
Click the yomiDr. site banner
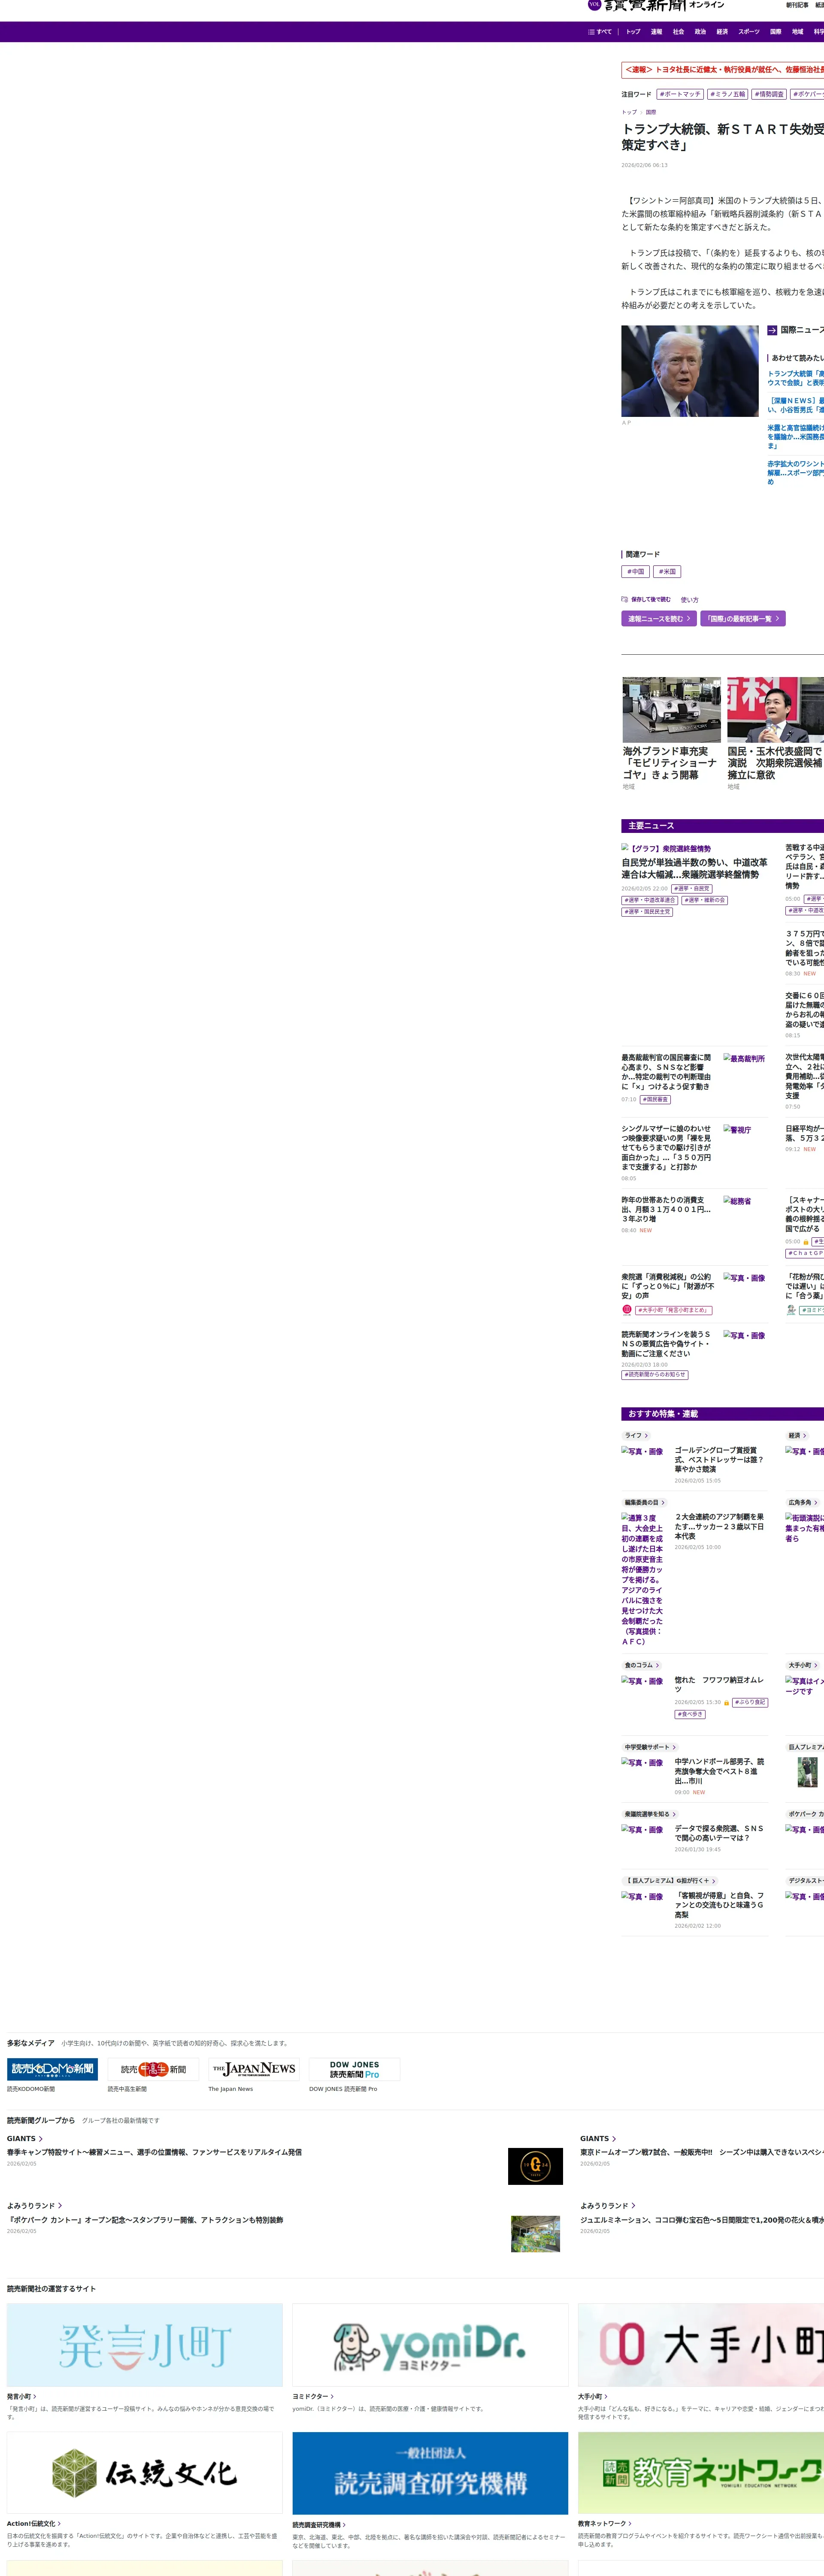pyautogui.click(x=430, y=2346)
